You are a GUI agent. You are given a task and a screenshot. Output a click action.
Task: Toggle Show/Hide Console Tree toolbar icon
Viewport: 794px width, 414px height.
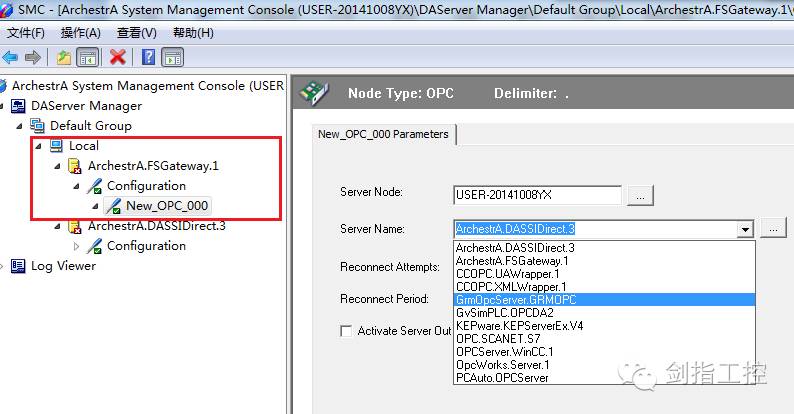pyautogui.click(x=87, y=57)
